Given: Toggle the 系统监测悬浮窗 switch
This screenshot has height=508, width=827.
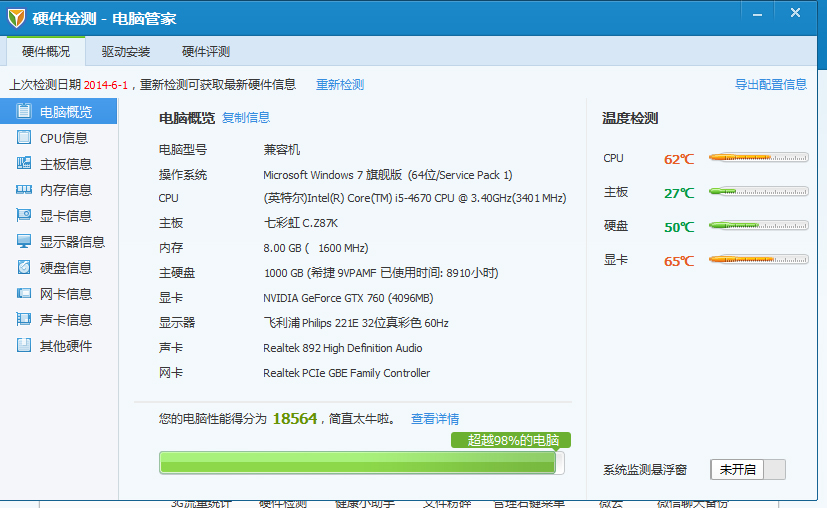Looking at the screenshot, I should [748, 469].
